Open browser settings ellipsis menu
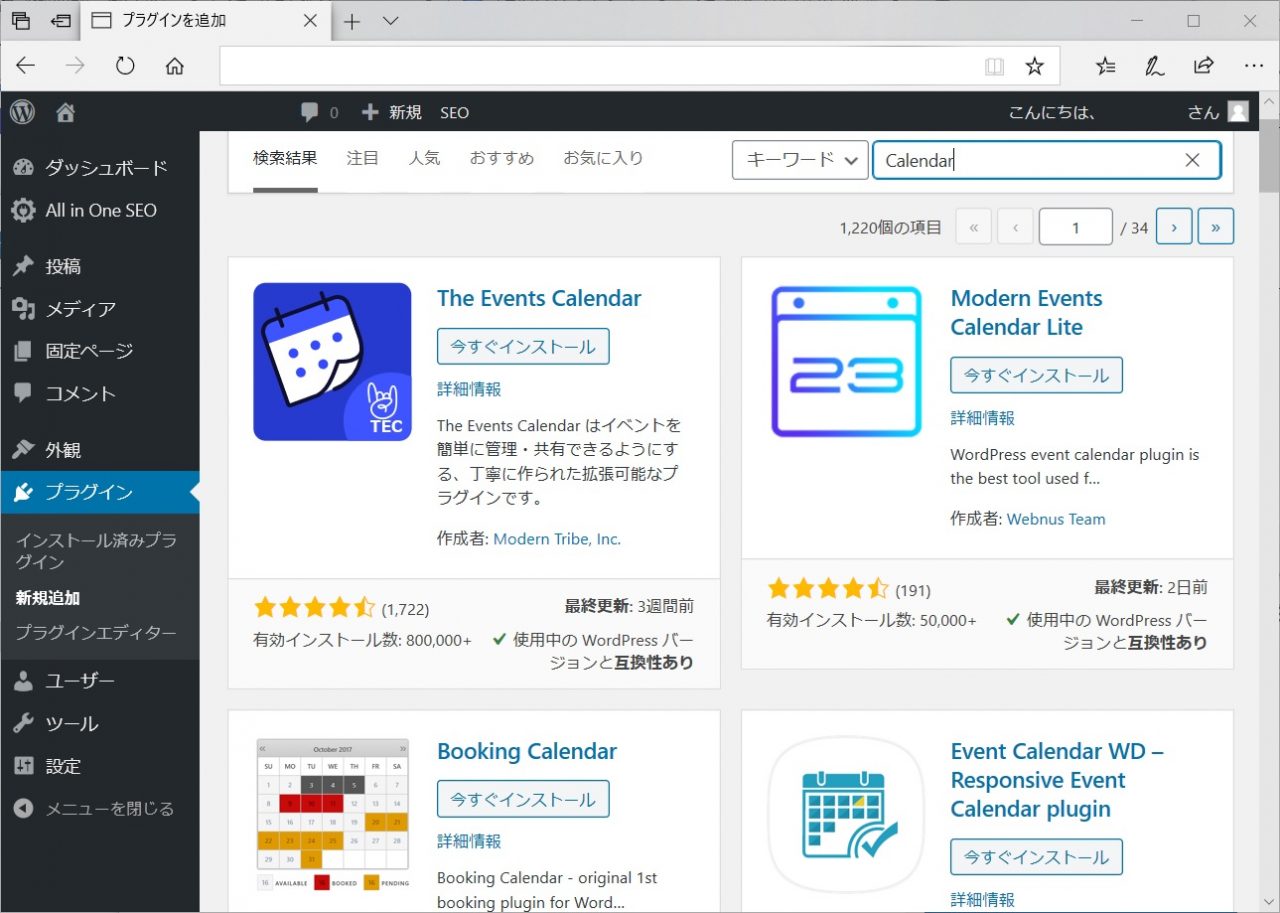This screenshot has height=913, width=1280. [x=1254, y=66]
